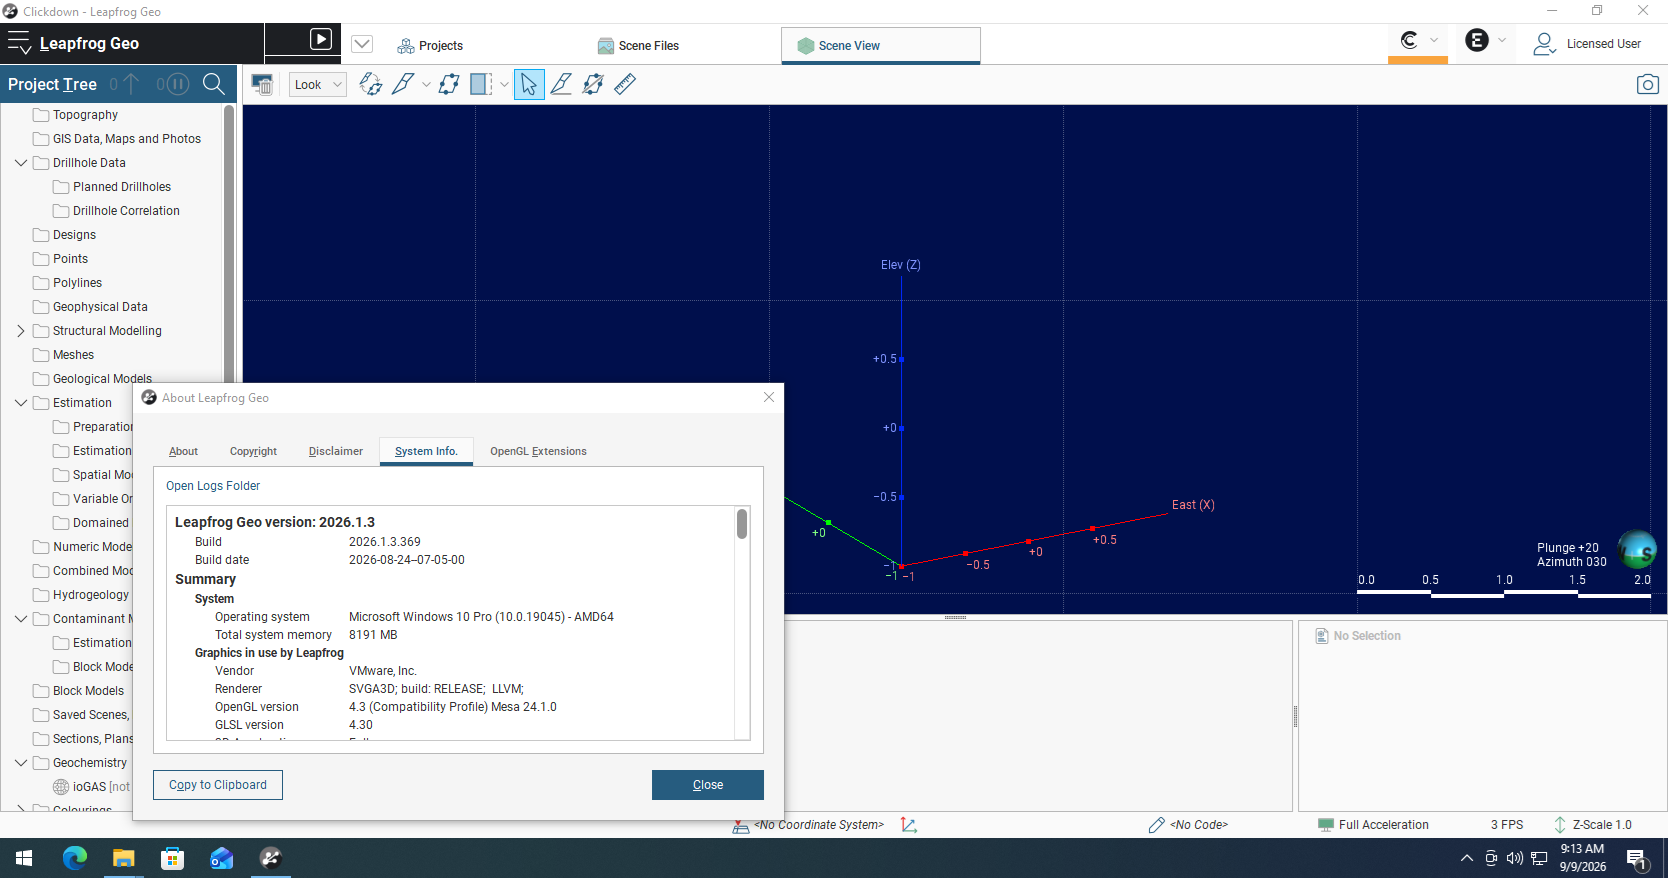
Task: Open Outlook from the taskbar
Action: pyautogui.click(x=221, y=858)
